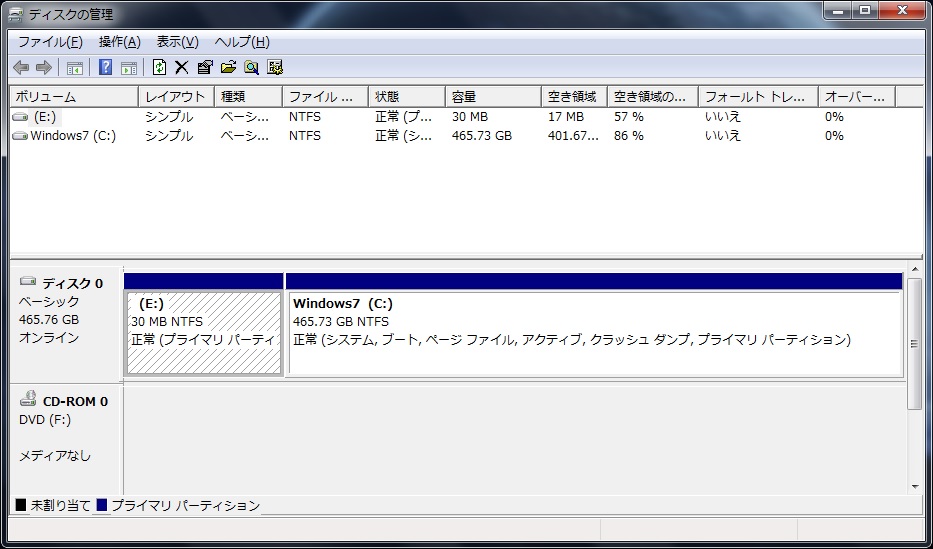Open the ファイル(F) menu
The width and height of the screenshot is (933, 549).
point(50,42)
